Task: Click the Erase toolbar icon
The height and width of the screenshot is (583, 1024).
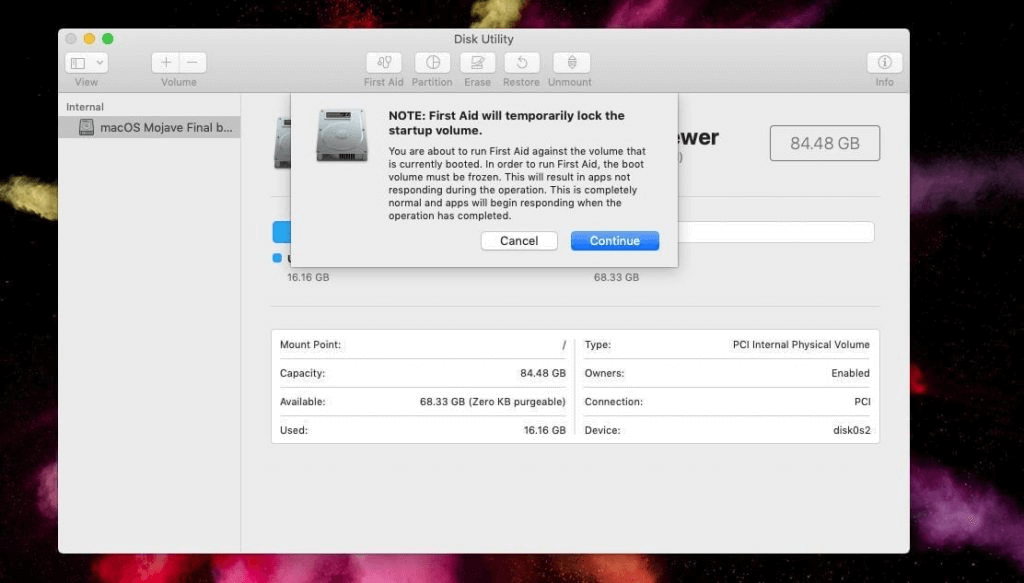Action: [477, 63]
